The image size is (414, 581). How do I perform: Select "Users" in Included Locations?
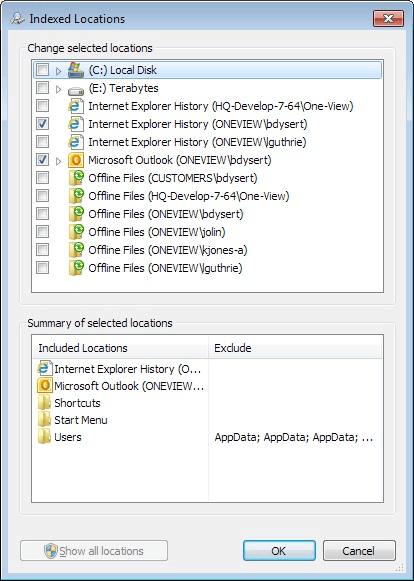click(68, 437)
